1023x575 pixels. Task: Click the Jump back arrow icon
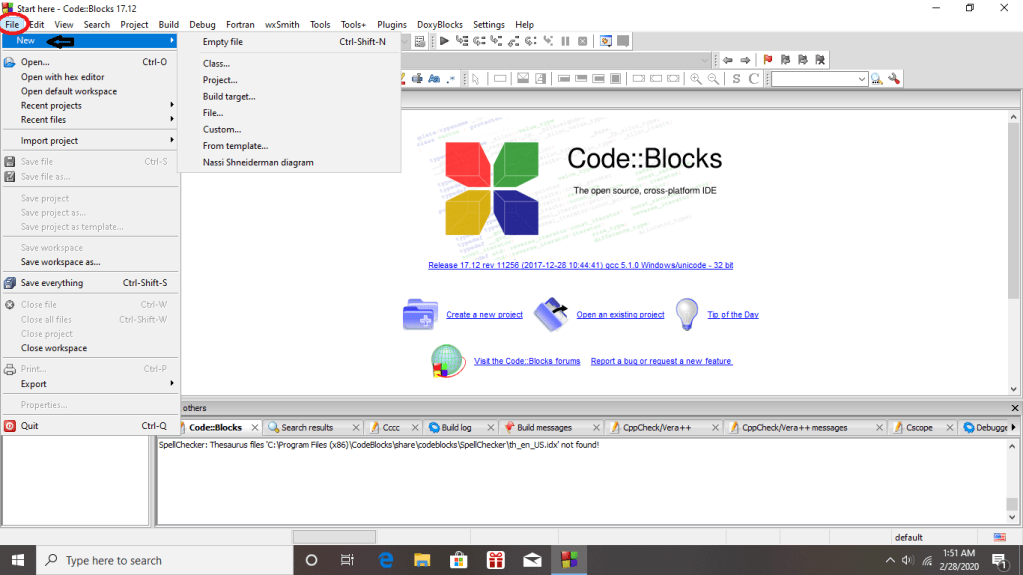click(x=728, y=60)
